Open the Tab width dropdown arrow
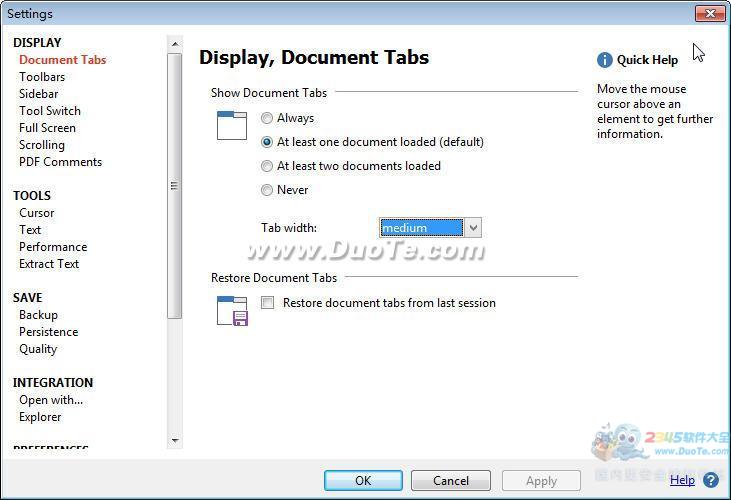The image size is (731, 500). tap(473, 228)
